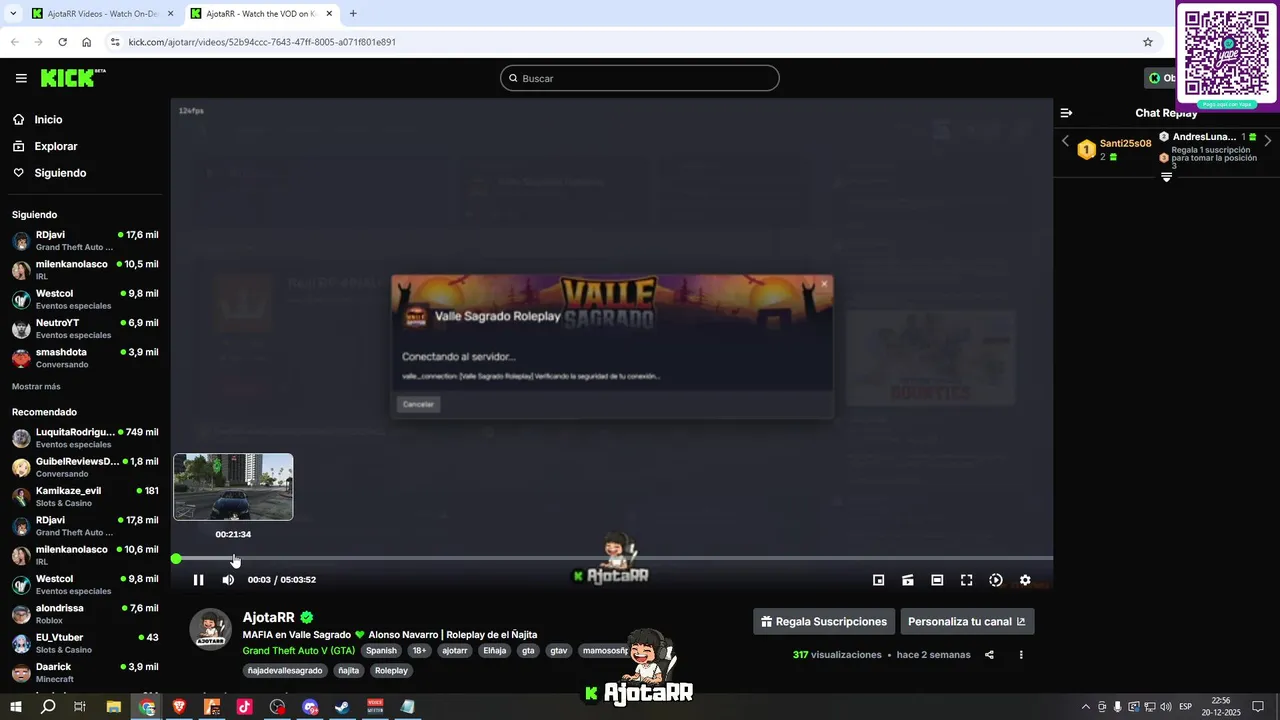Screen dimensions: 1280x720
Task: Select the Roleplay tag
Action: (x=391, y=671)
